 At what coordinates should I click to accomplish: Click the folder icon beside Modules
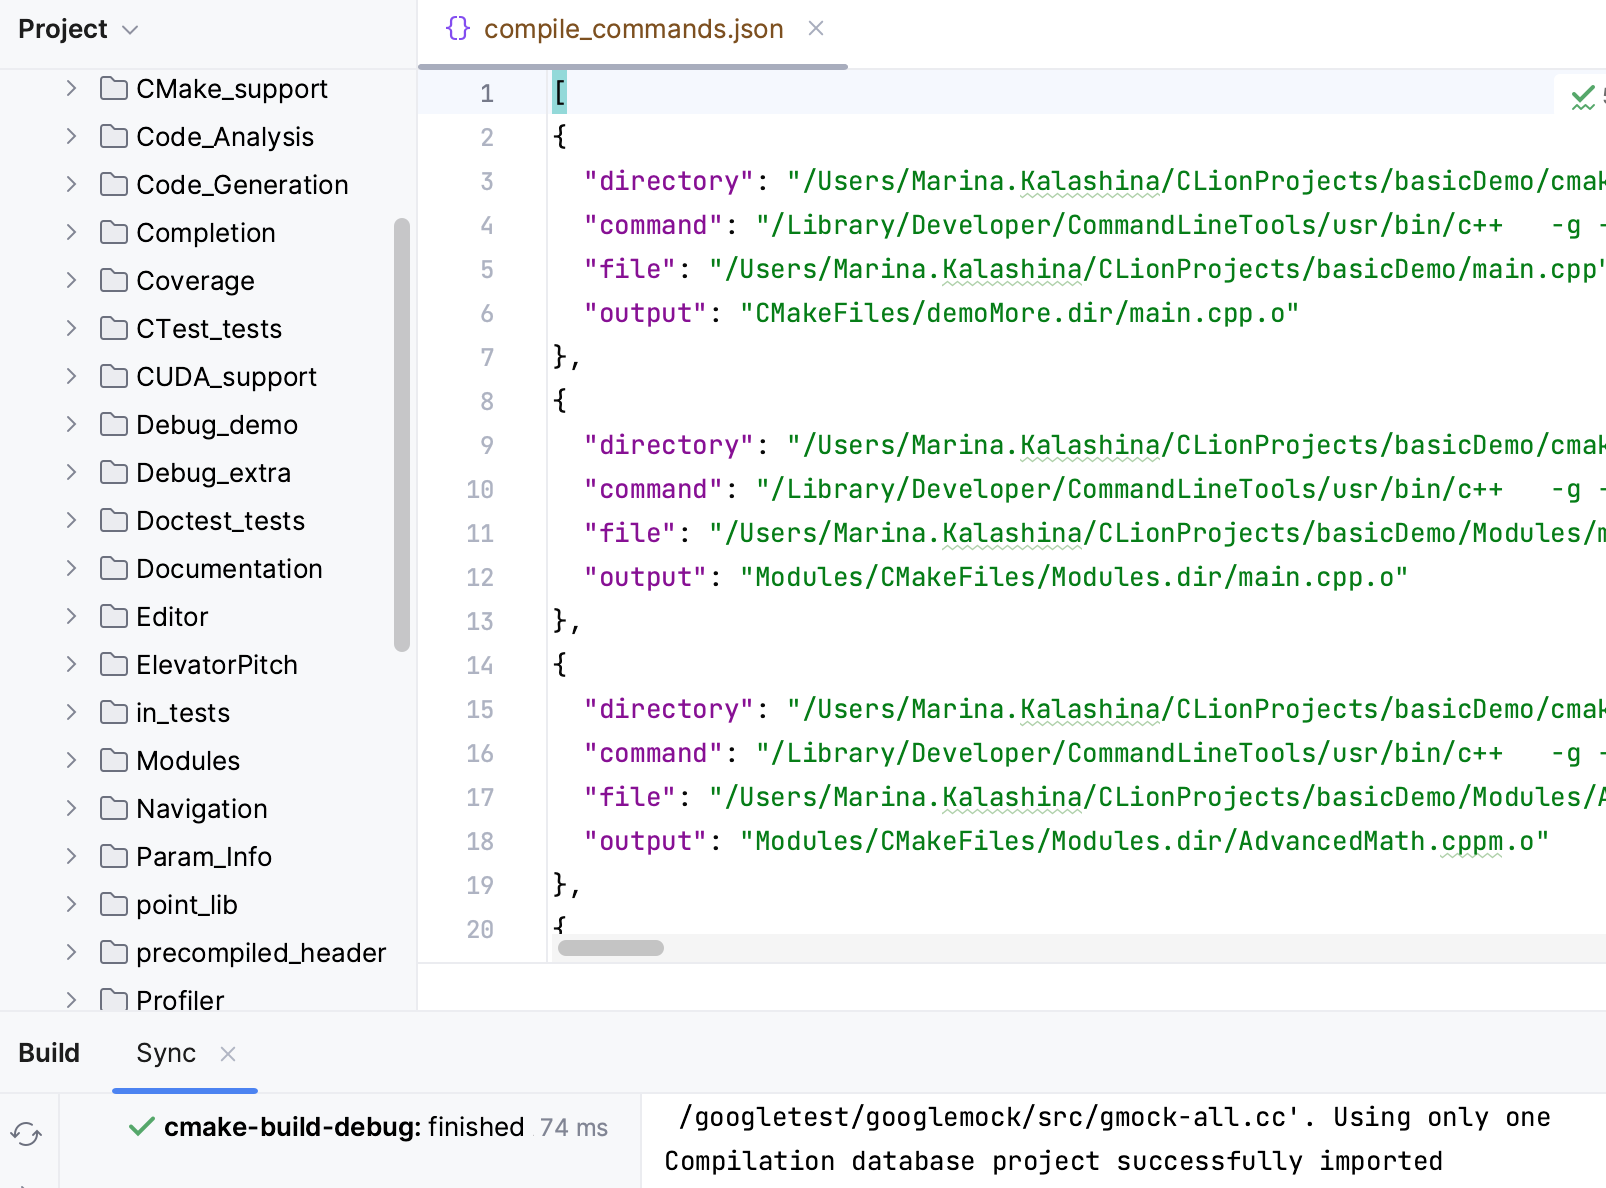112,760
